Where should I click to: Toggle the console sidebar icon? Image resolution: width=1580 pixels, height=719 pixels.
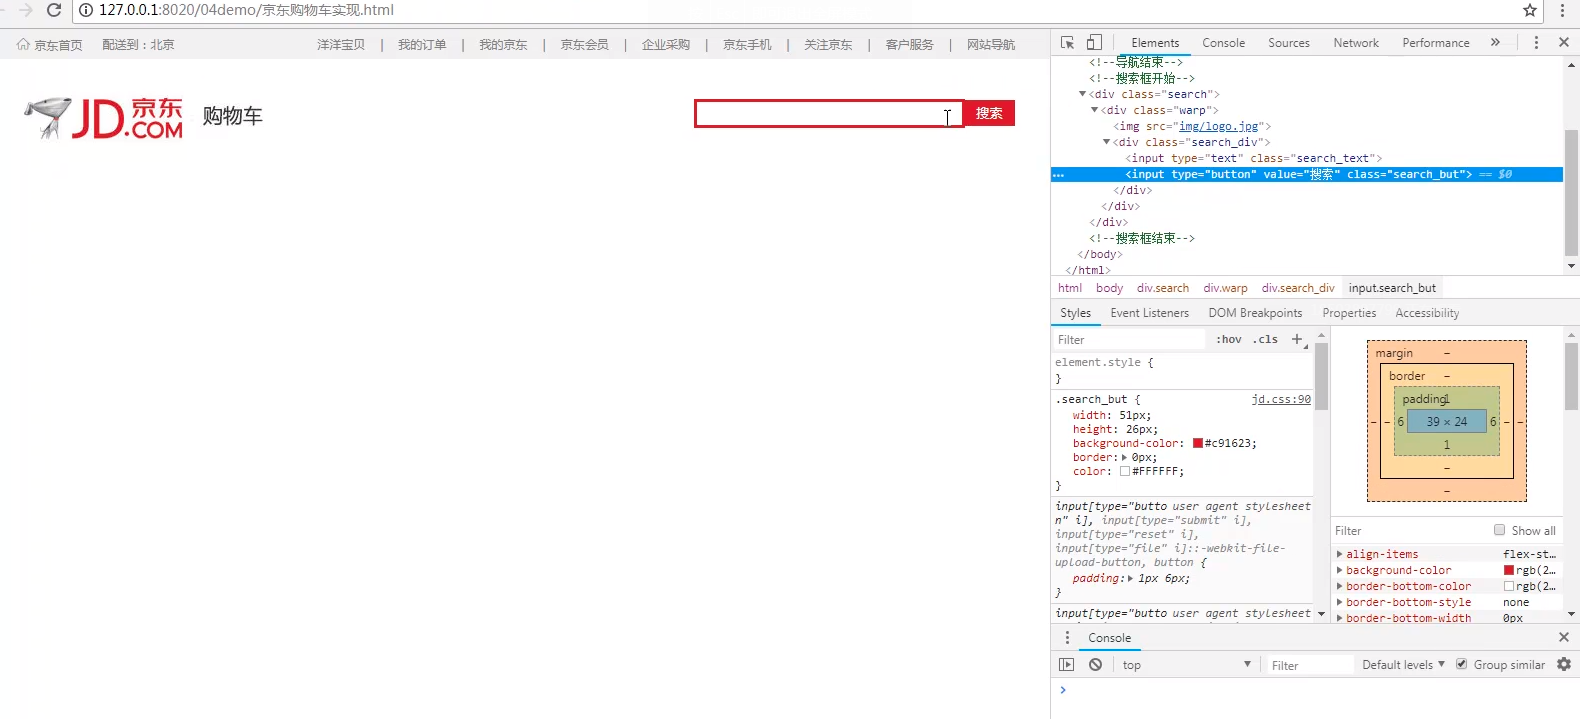pos(1066,665)
